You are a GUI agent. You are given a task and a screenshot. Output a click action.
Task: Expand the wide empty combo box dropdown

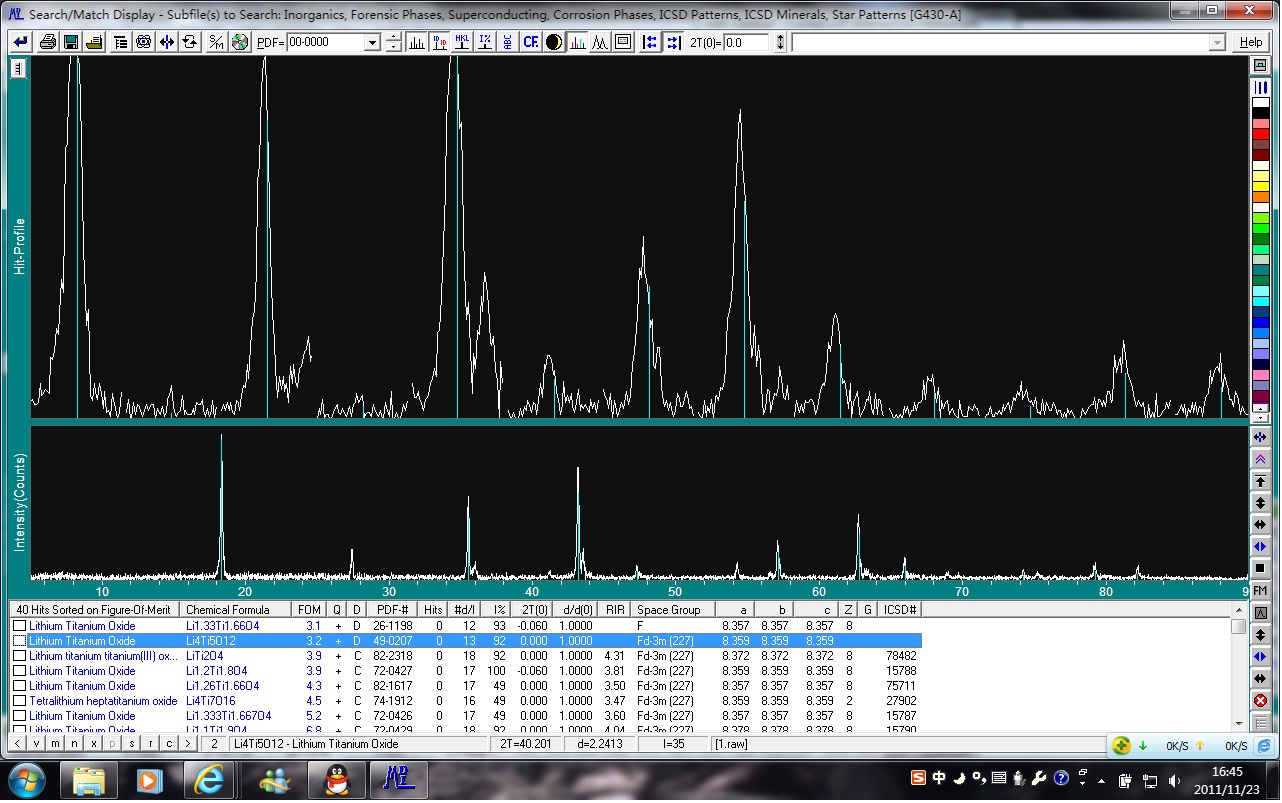(x=1217, y=42)
